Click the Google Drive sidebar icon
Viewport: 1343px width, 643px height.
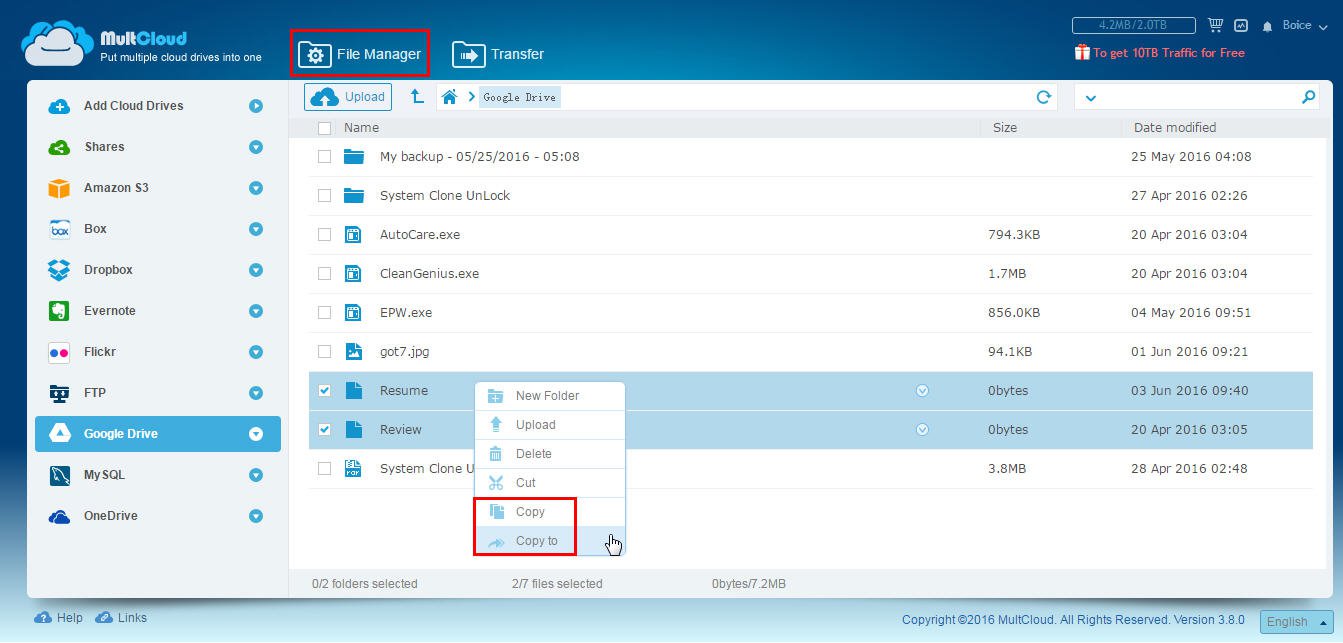[59, 434]
